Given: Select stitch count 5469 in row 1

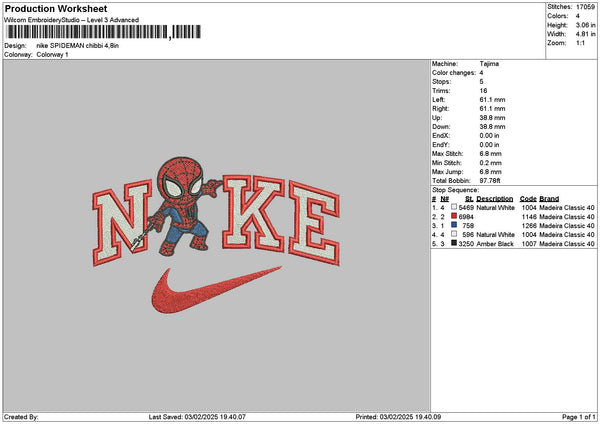Looking at the screenshot, I should [x=466, y=208].
